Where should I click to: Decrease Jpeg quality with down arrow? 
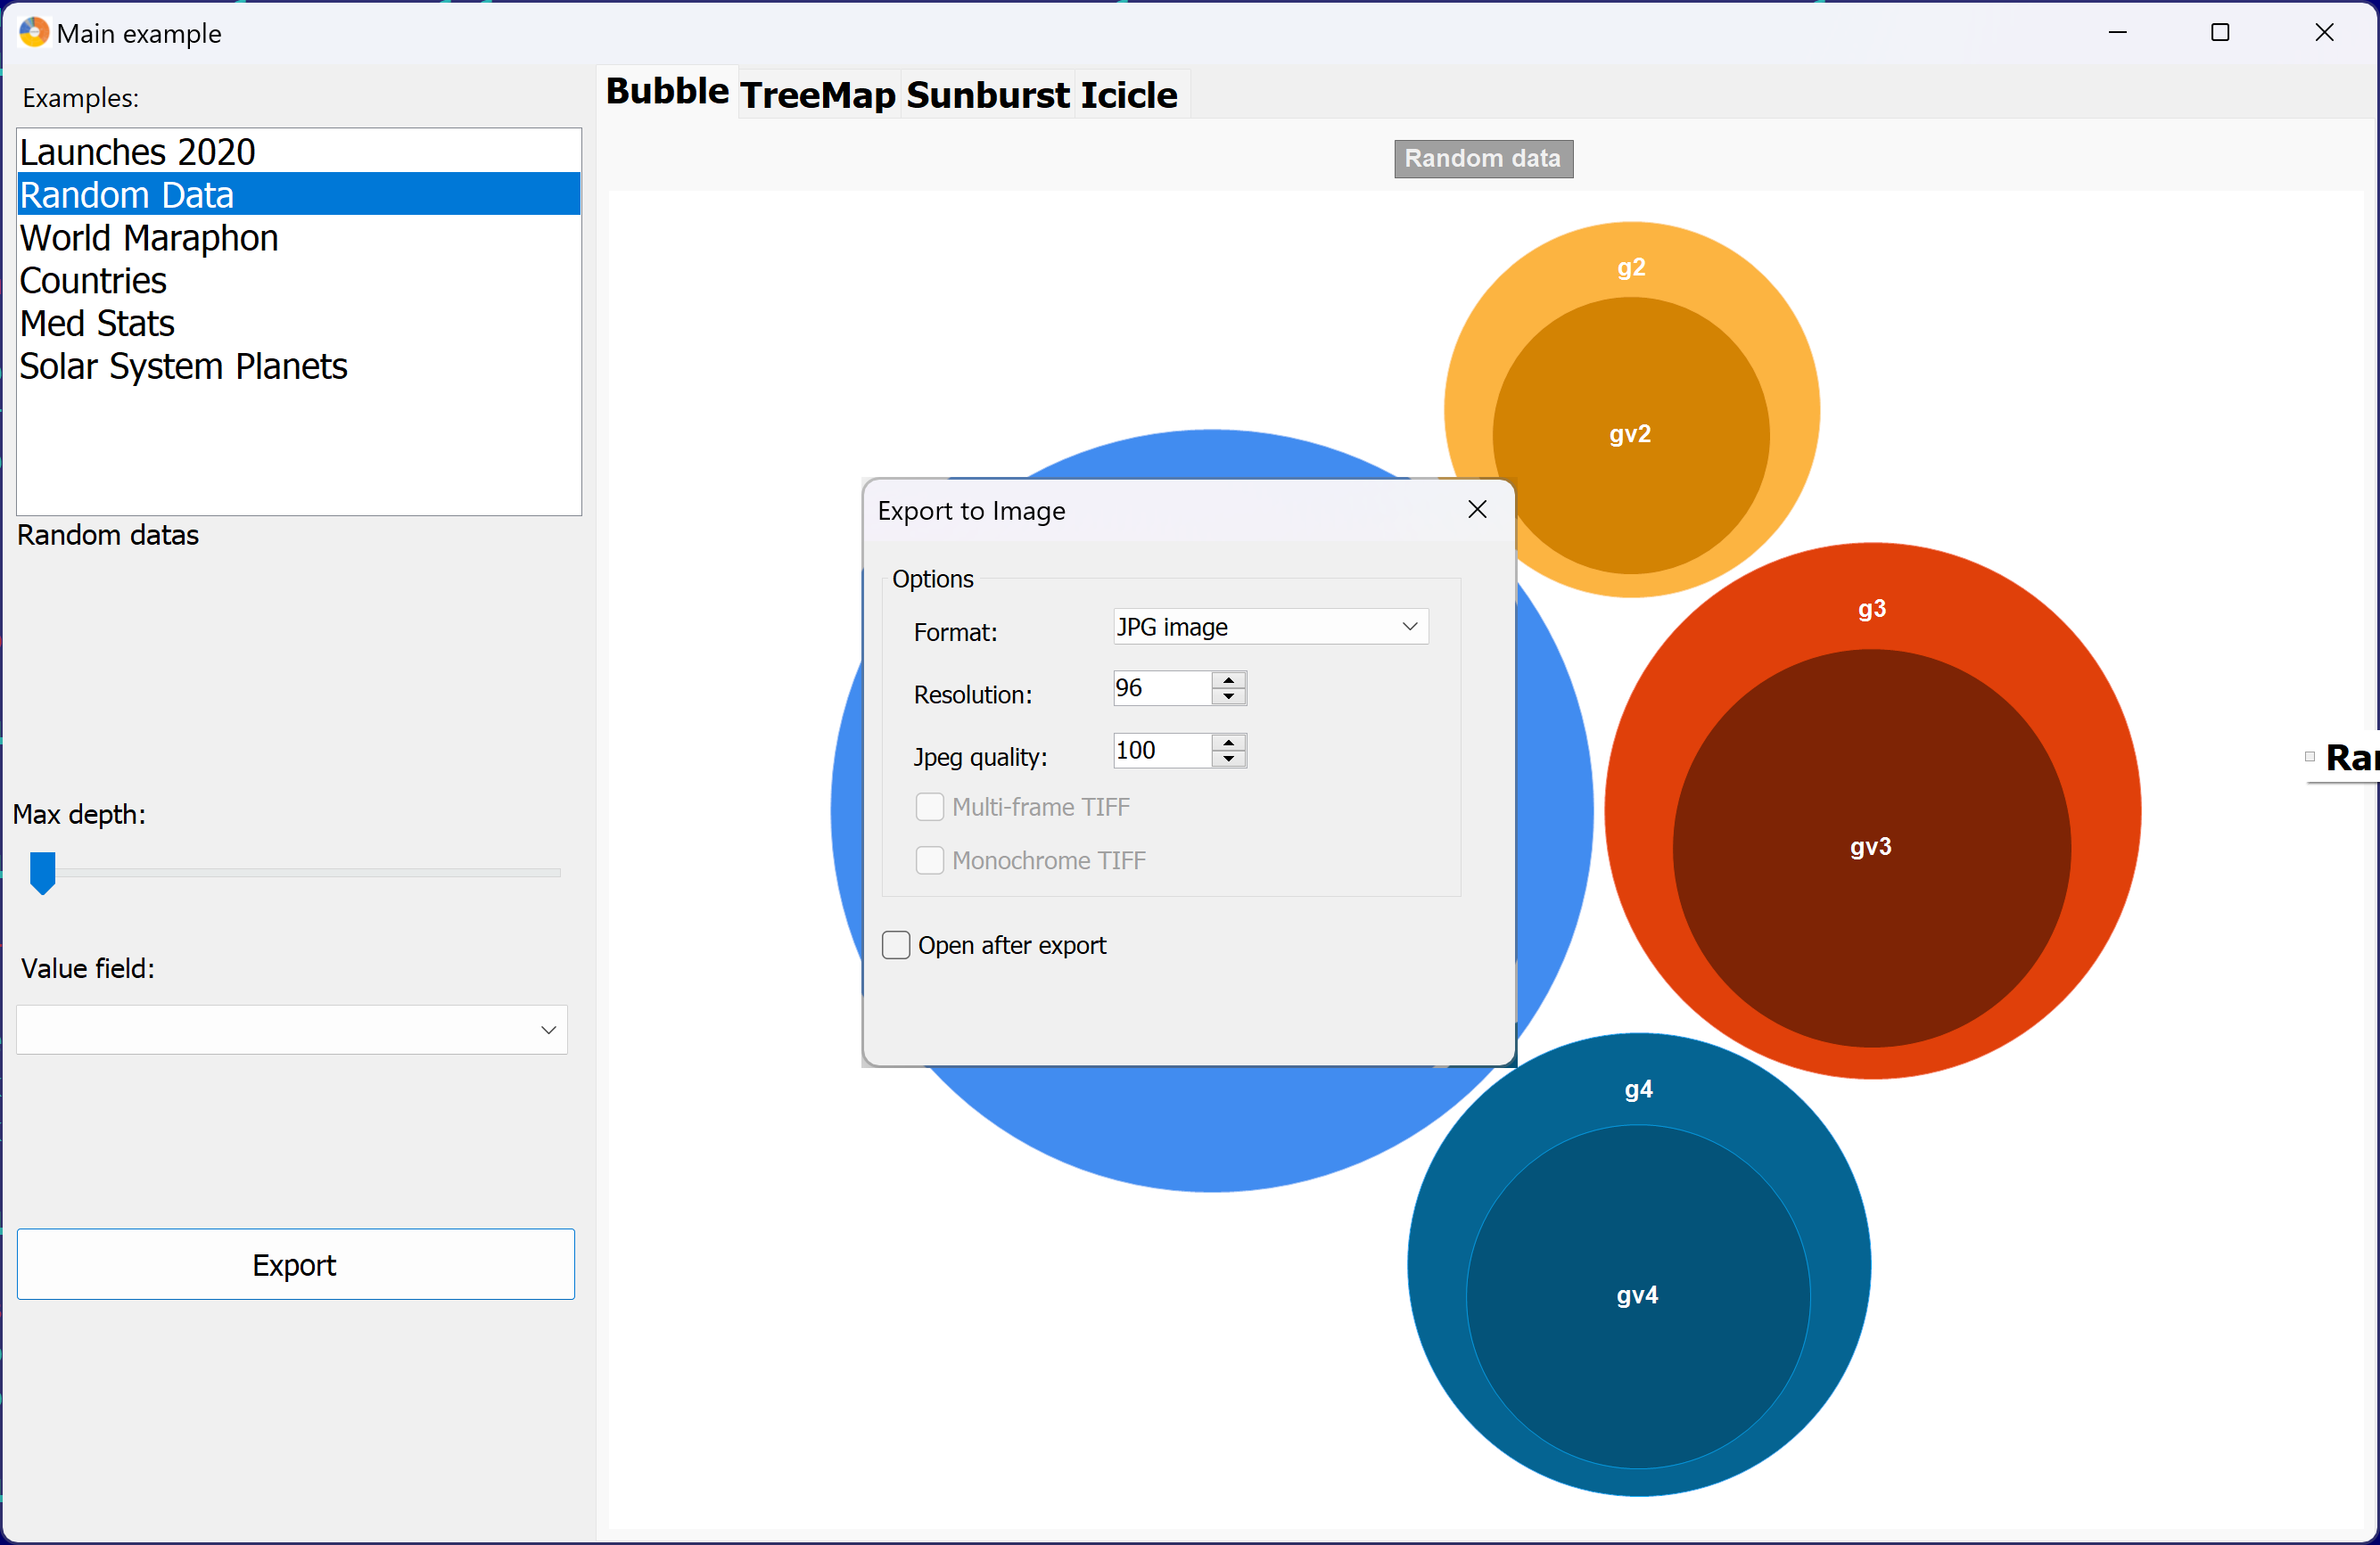[1228, 760]
